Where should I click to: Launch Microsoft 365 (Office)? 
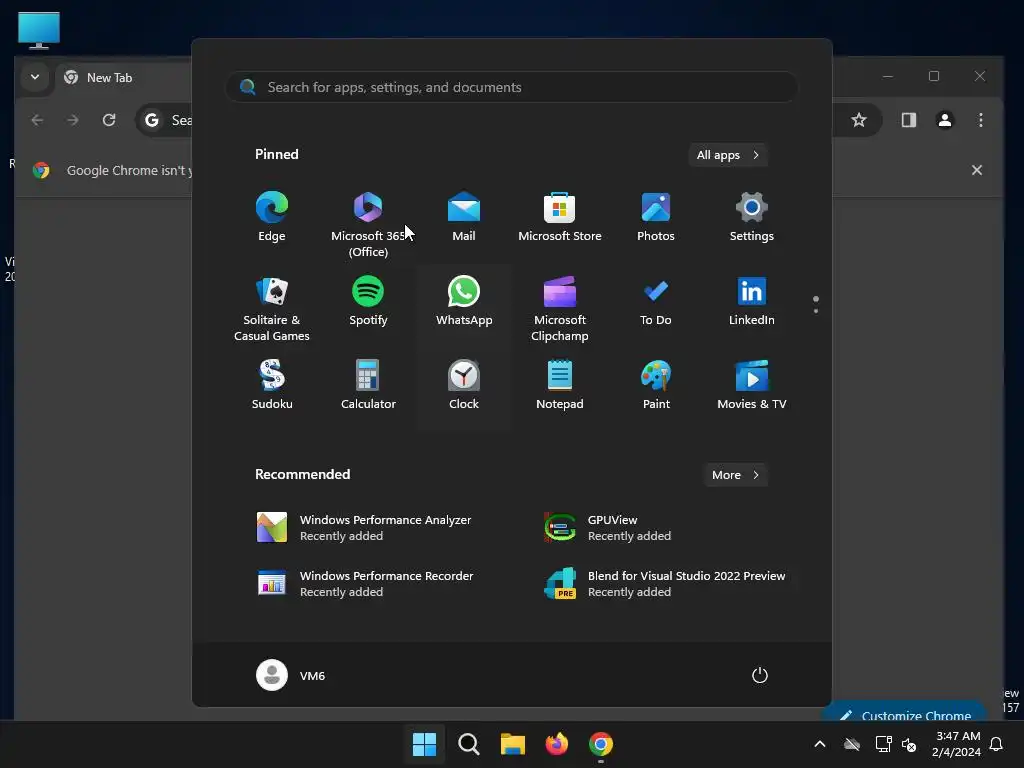pyautogui.click(x=368, y=223)
